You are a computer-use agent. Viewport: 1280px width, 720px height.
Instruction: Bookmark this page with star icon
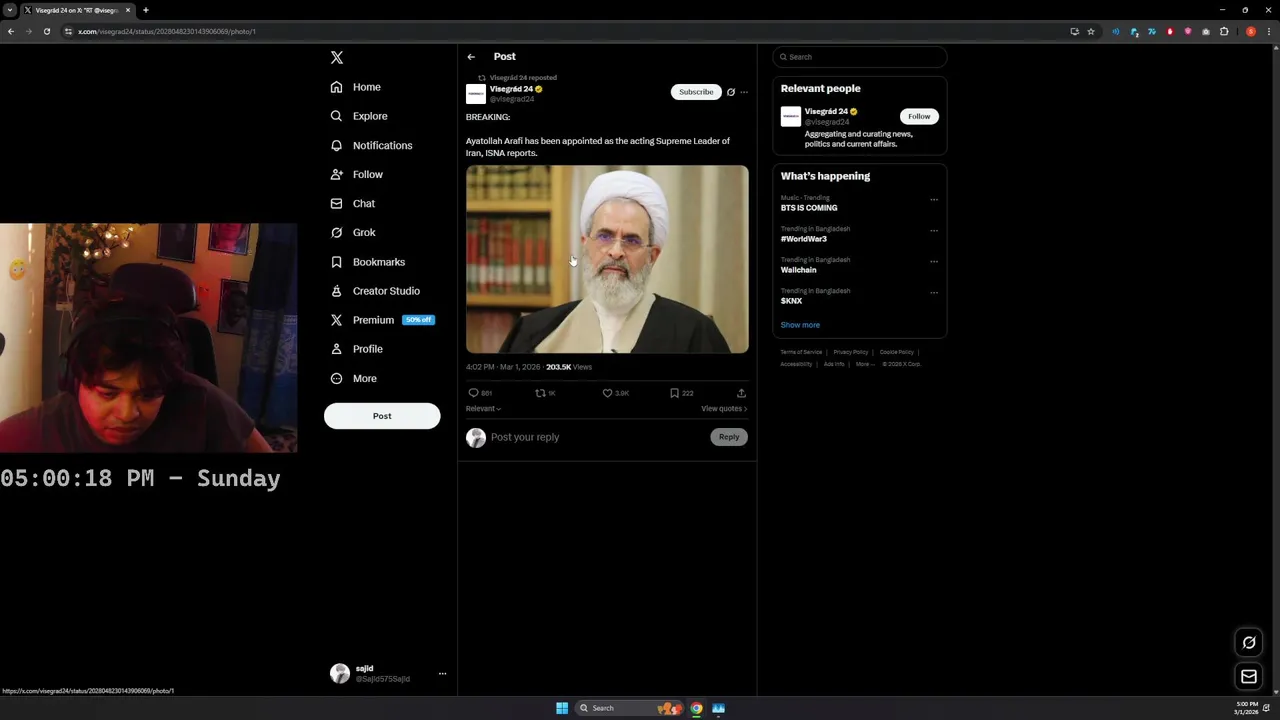[x=1091, y=31]
